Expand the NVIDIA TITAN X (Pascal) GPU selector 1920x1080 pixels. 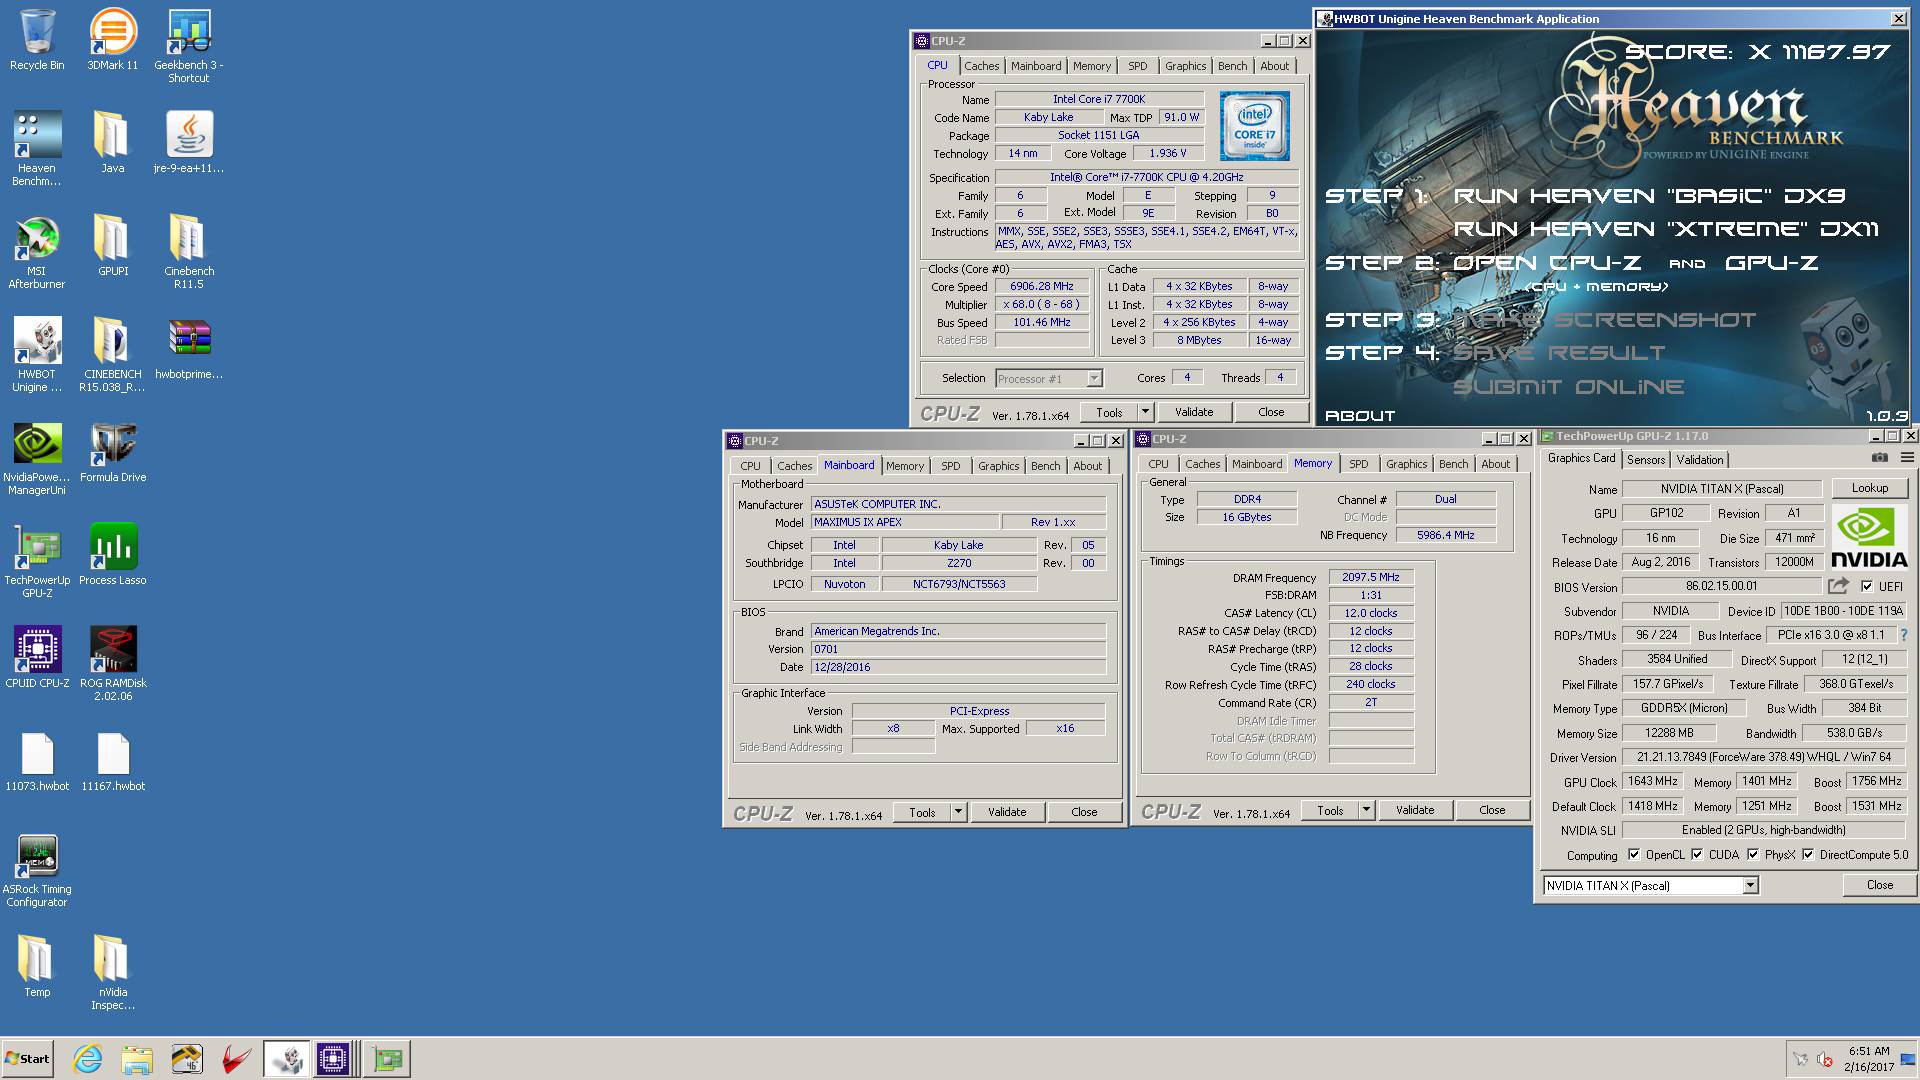point(1750,886)
